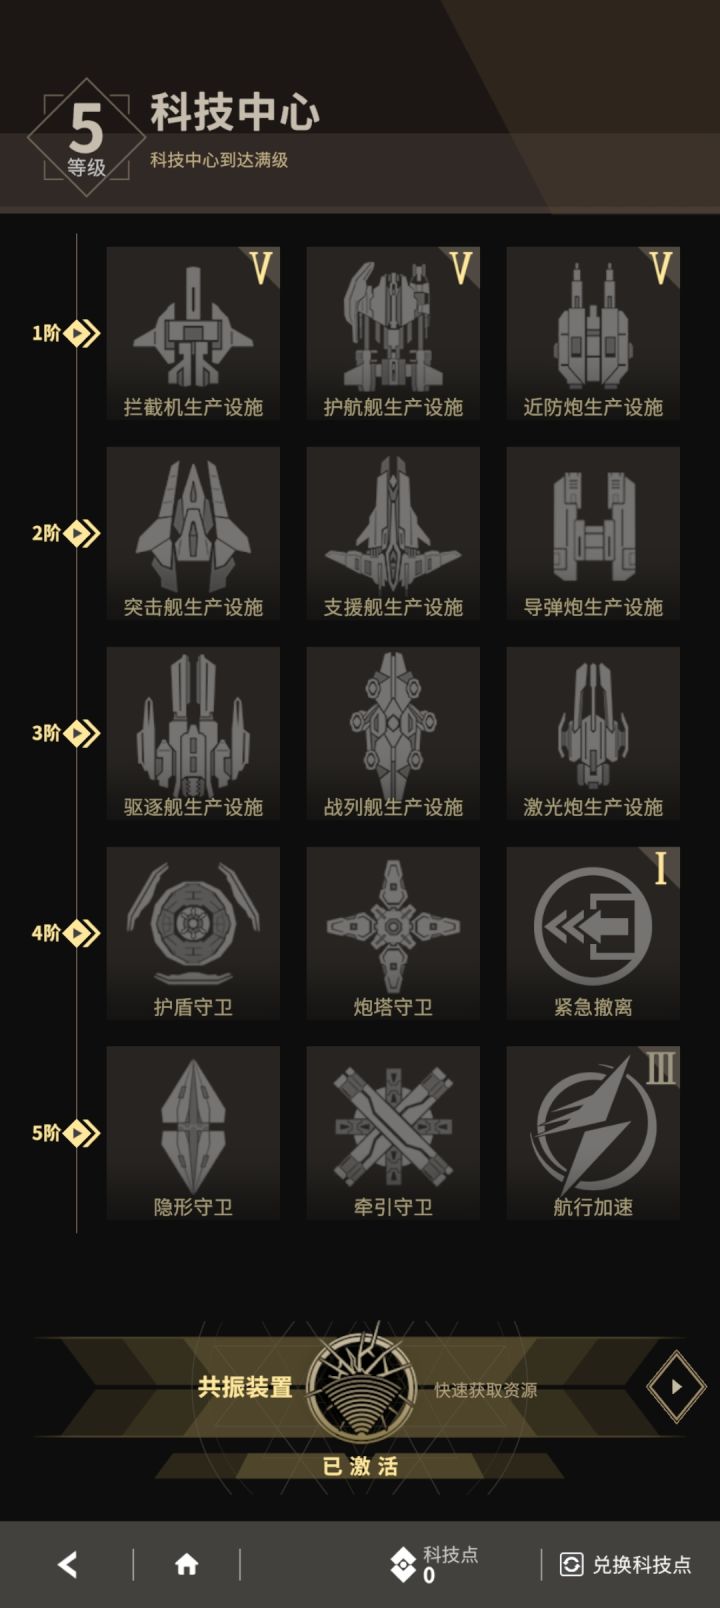
Task: Return to home via house icon
Action: tap(187, 1565)
